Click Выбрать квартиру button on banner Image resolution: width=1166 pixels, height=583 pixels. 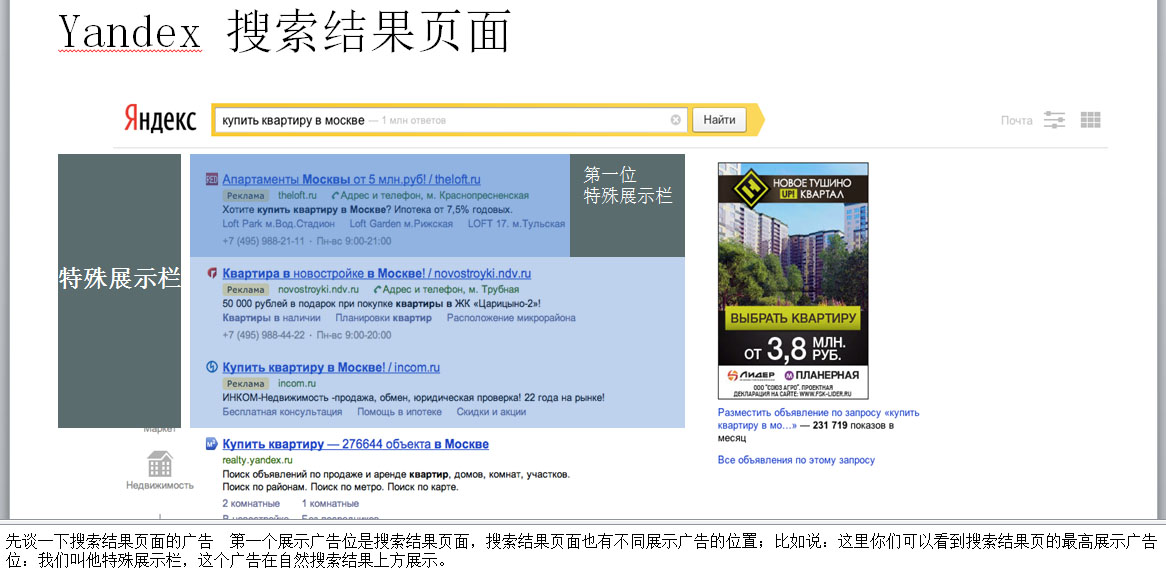[793, 318]
